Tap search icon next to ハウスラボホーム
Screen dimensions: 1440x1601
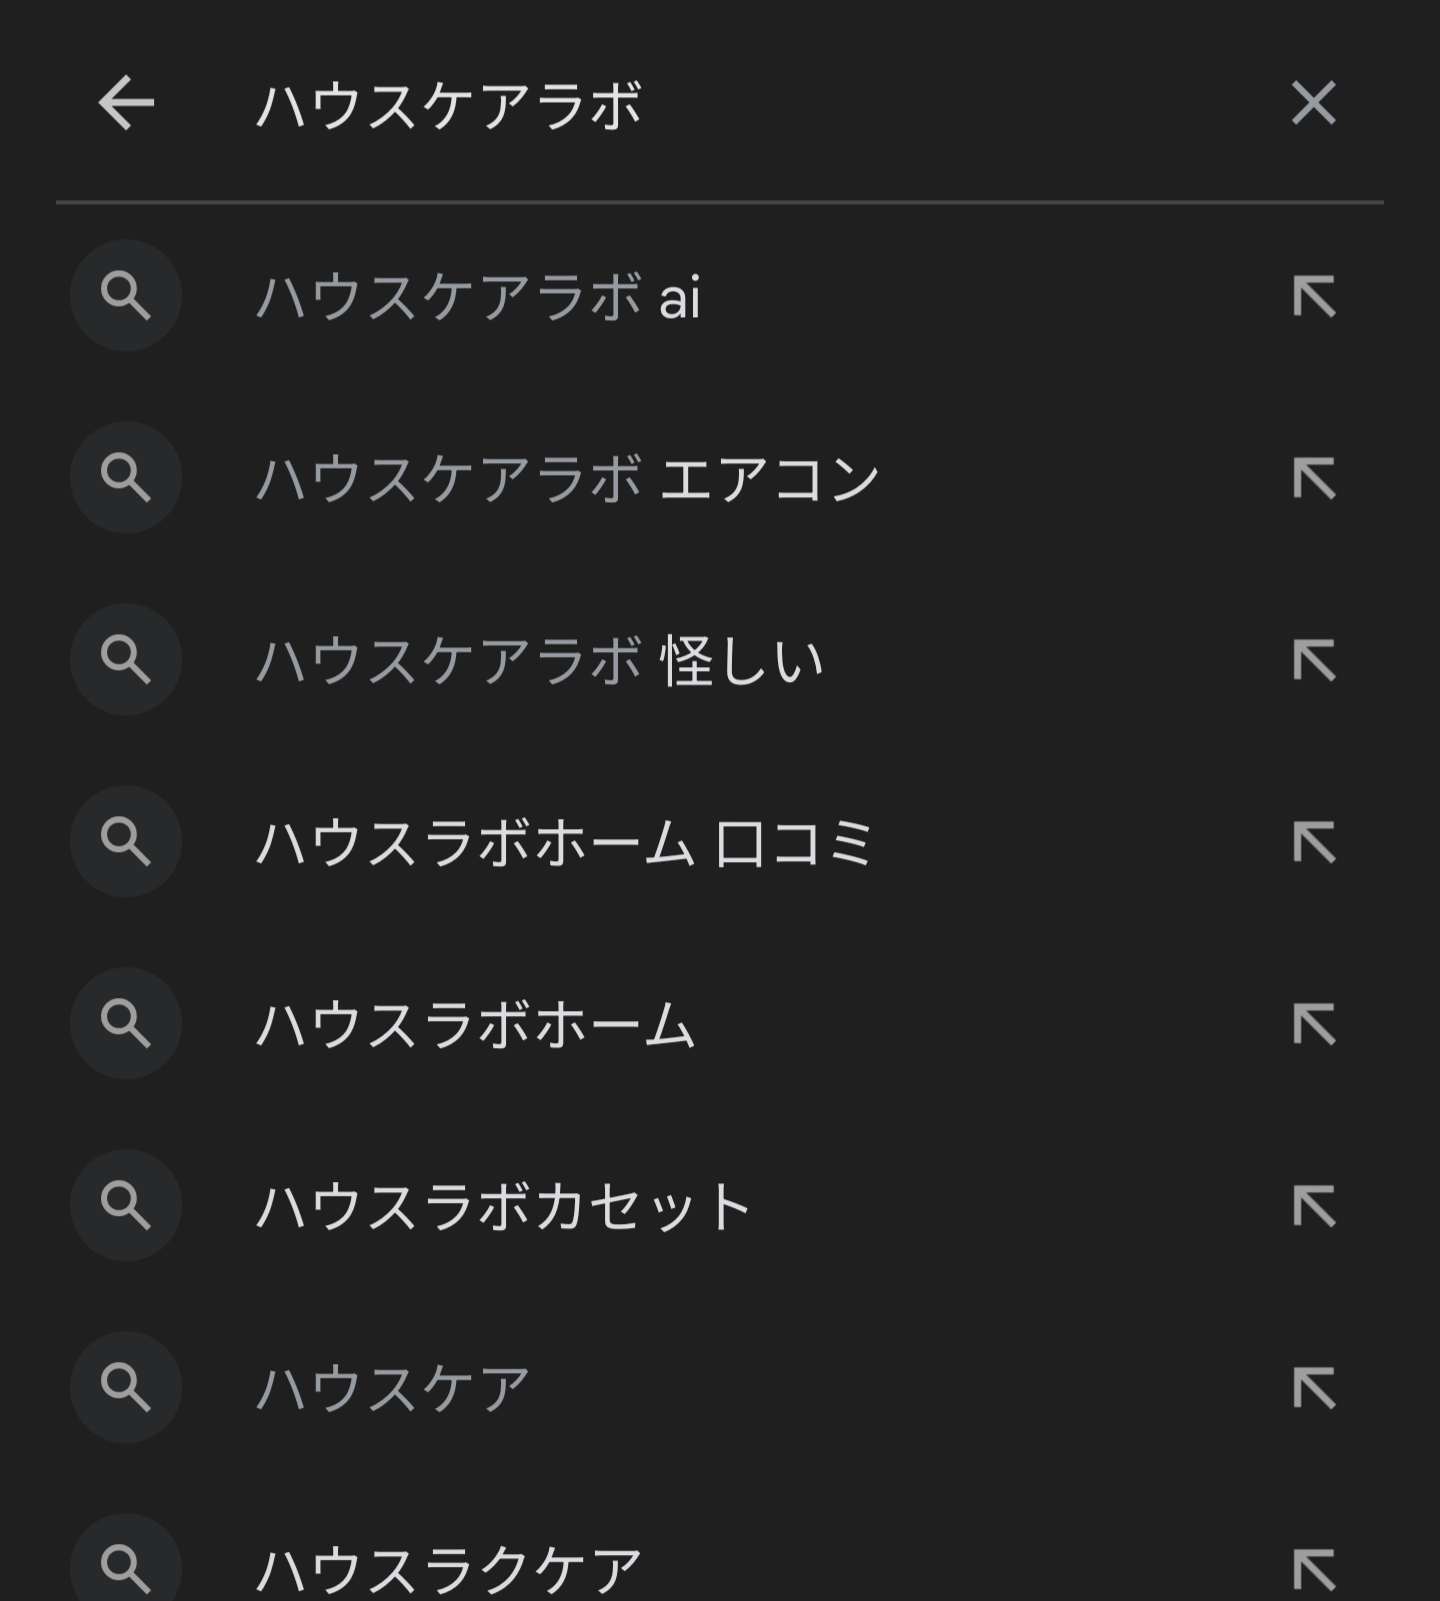tap(126, 1024)
